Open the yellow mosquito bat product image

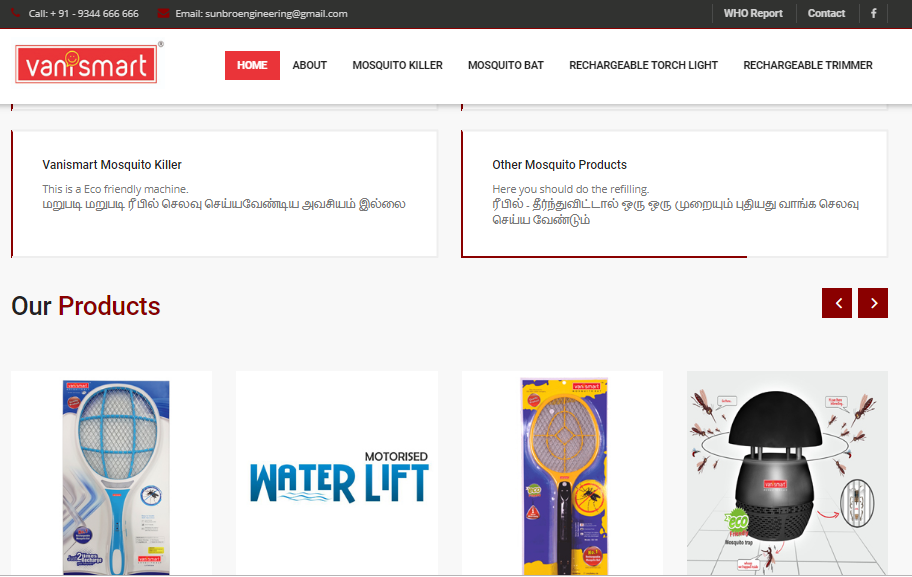[562, 473]
